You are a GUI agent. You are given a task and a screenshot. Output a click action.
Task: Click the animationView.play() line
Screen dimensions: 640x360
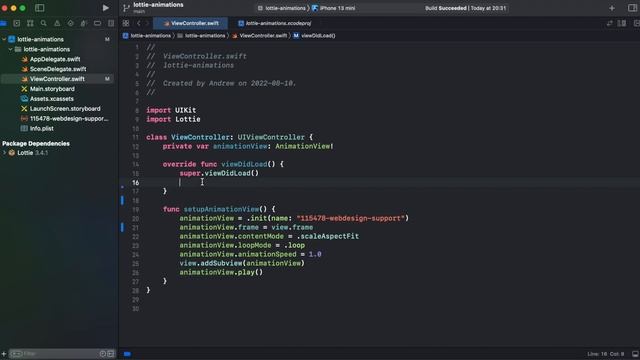pyautogui.click(x=221, y=272)
